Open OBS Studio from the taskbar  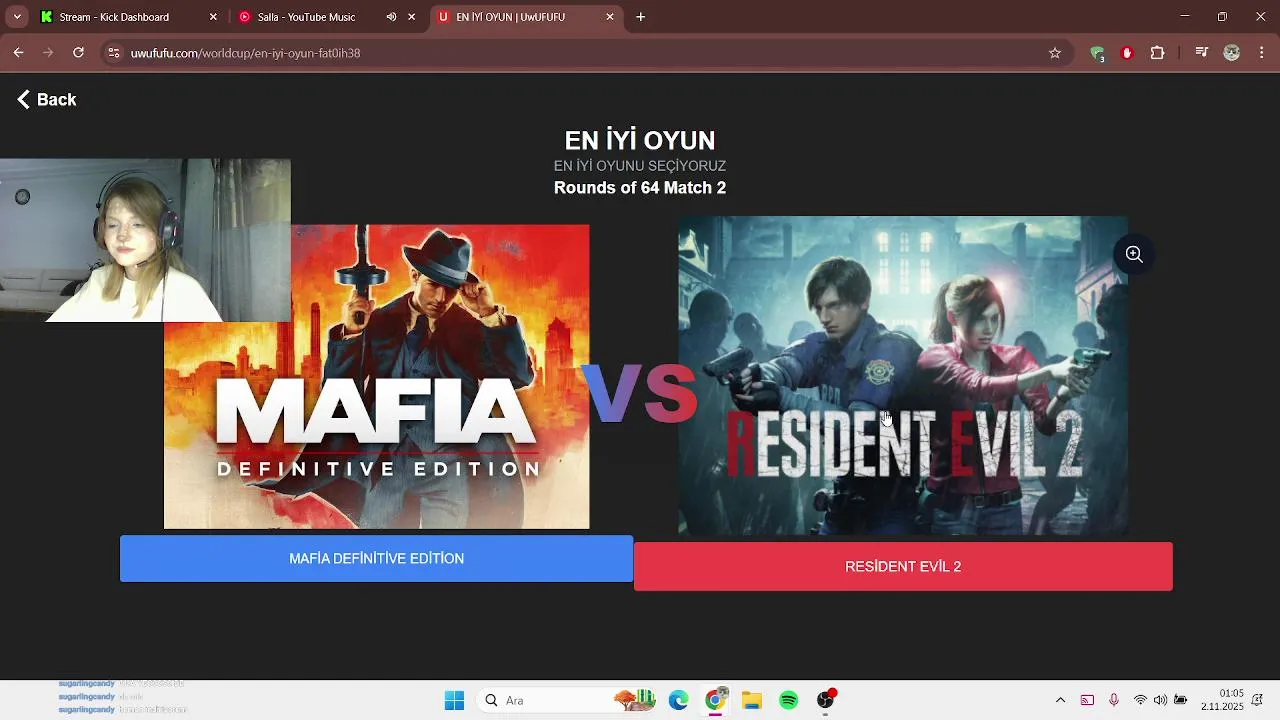[826, 700]
